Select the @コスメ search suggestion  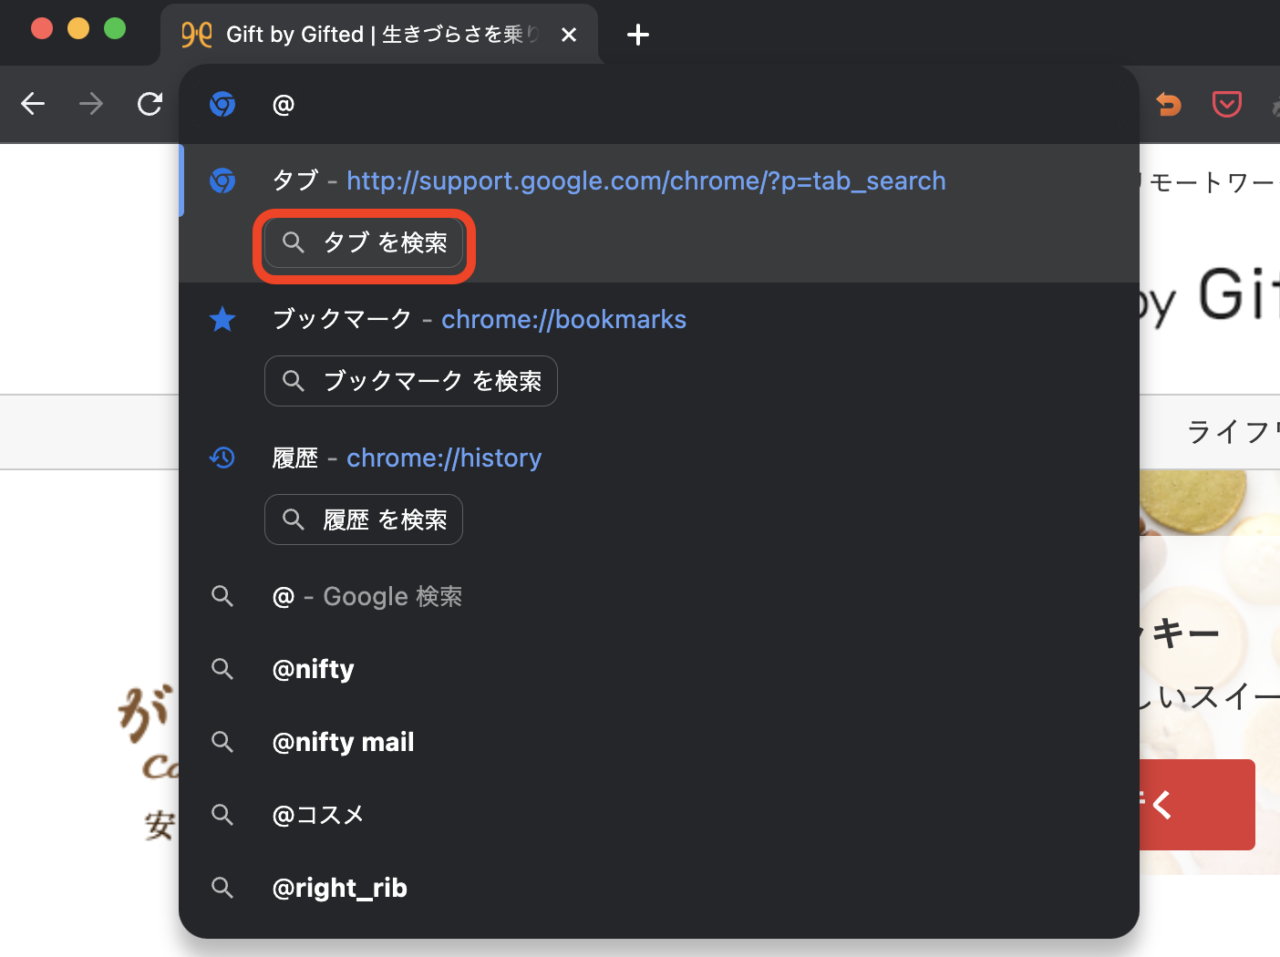318,815
